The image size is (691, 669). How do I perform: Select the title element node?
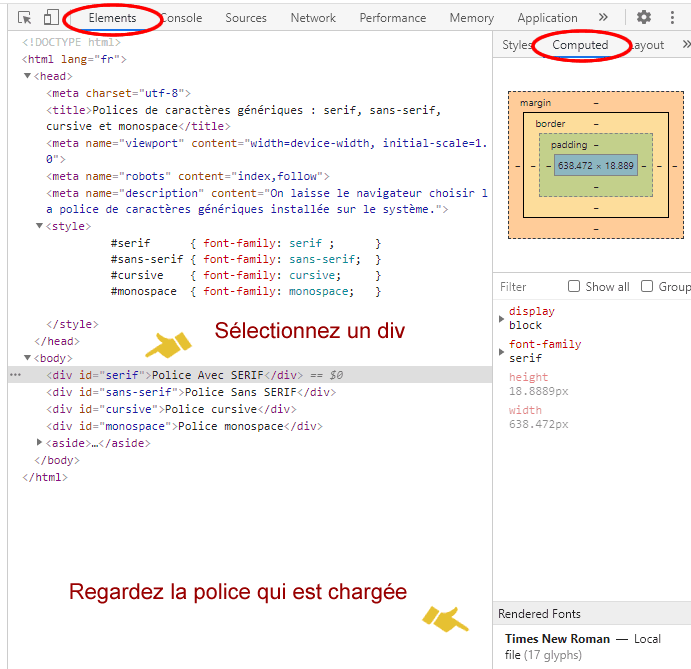tap(244, 118)
